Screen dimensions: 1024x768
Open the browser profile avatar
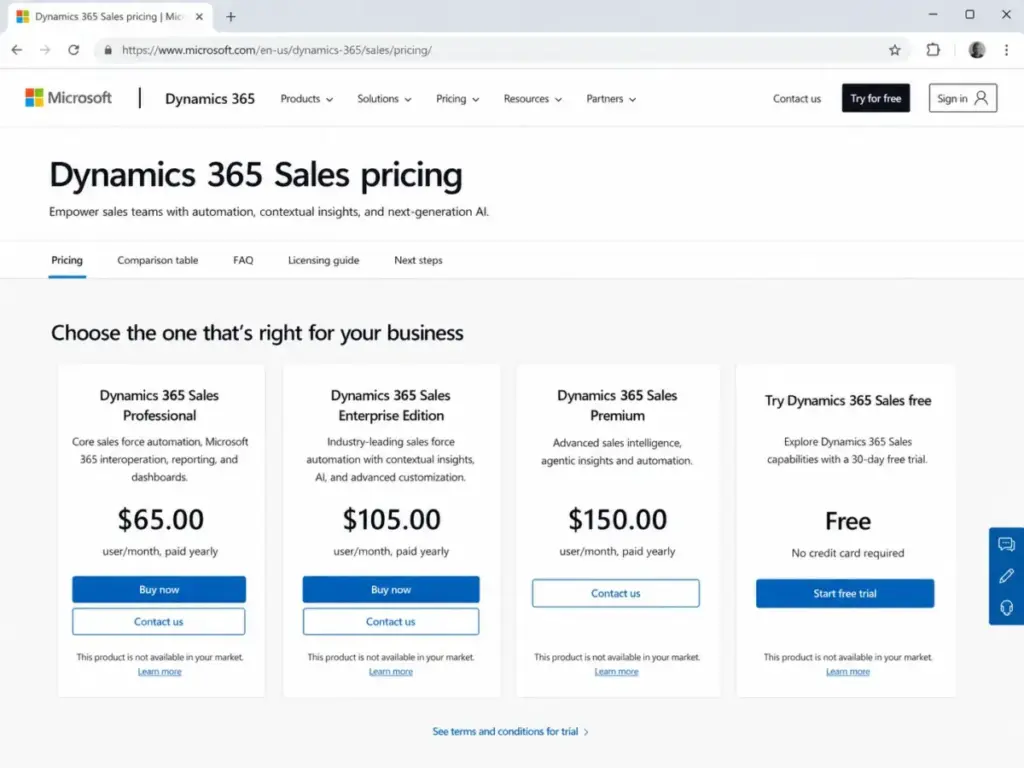coord(977,50)
